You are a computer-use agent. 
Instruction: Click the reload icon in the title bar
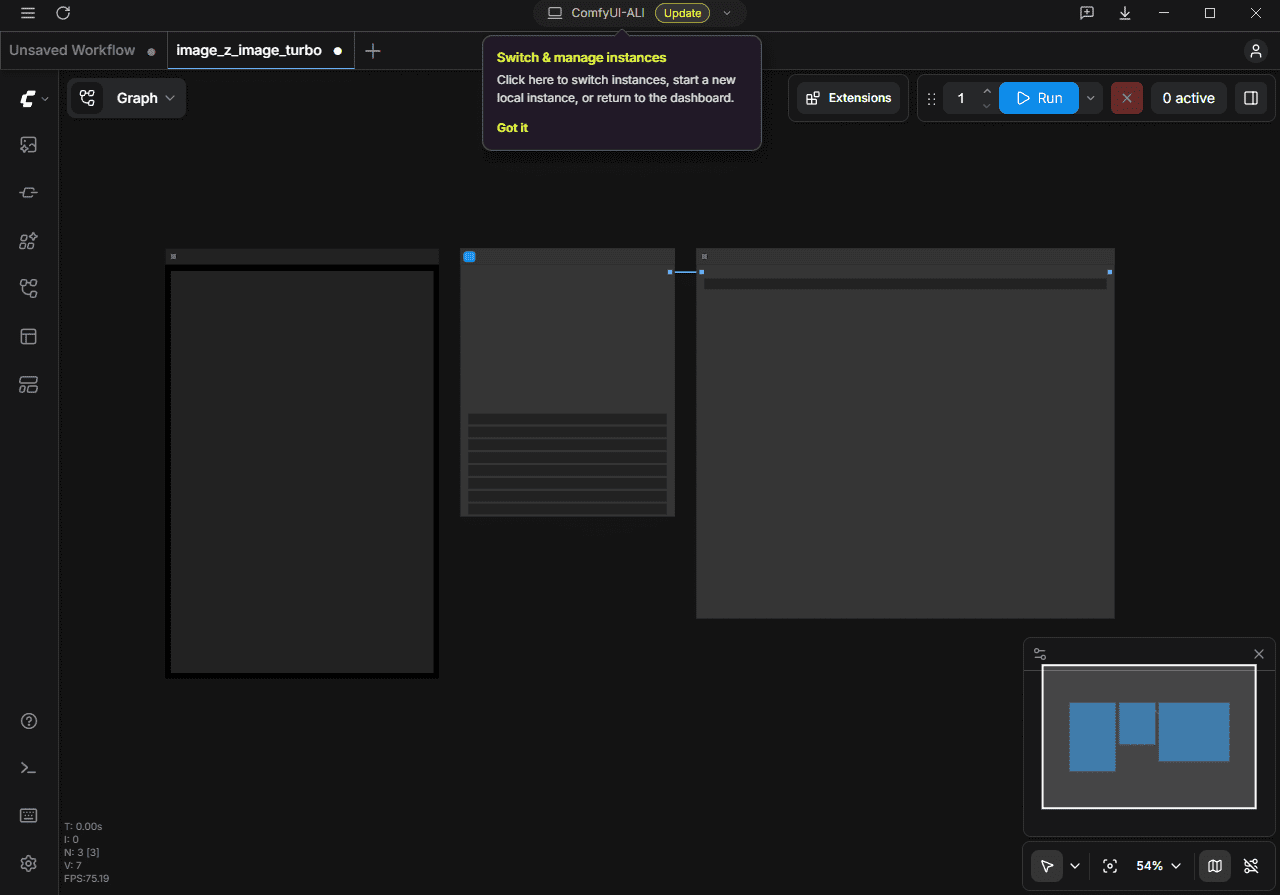63,13
